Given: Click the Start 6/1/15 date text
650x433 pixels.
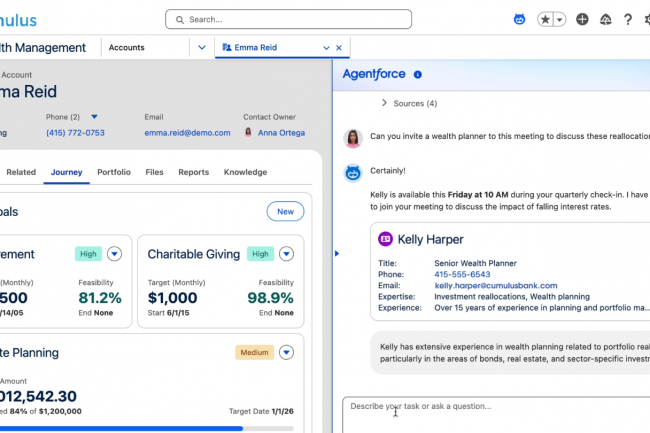Looking at the screenshot, I should coord(168,313).
